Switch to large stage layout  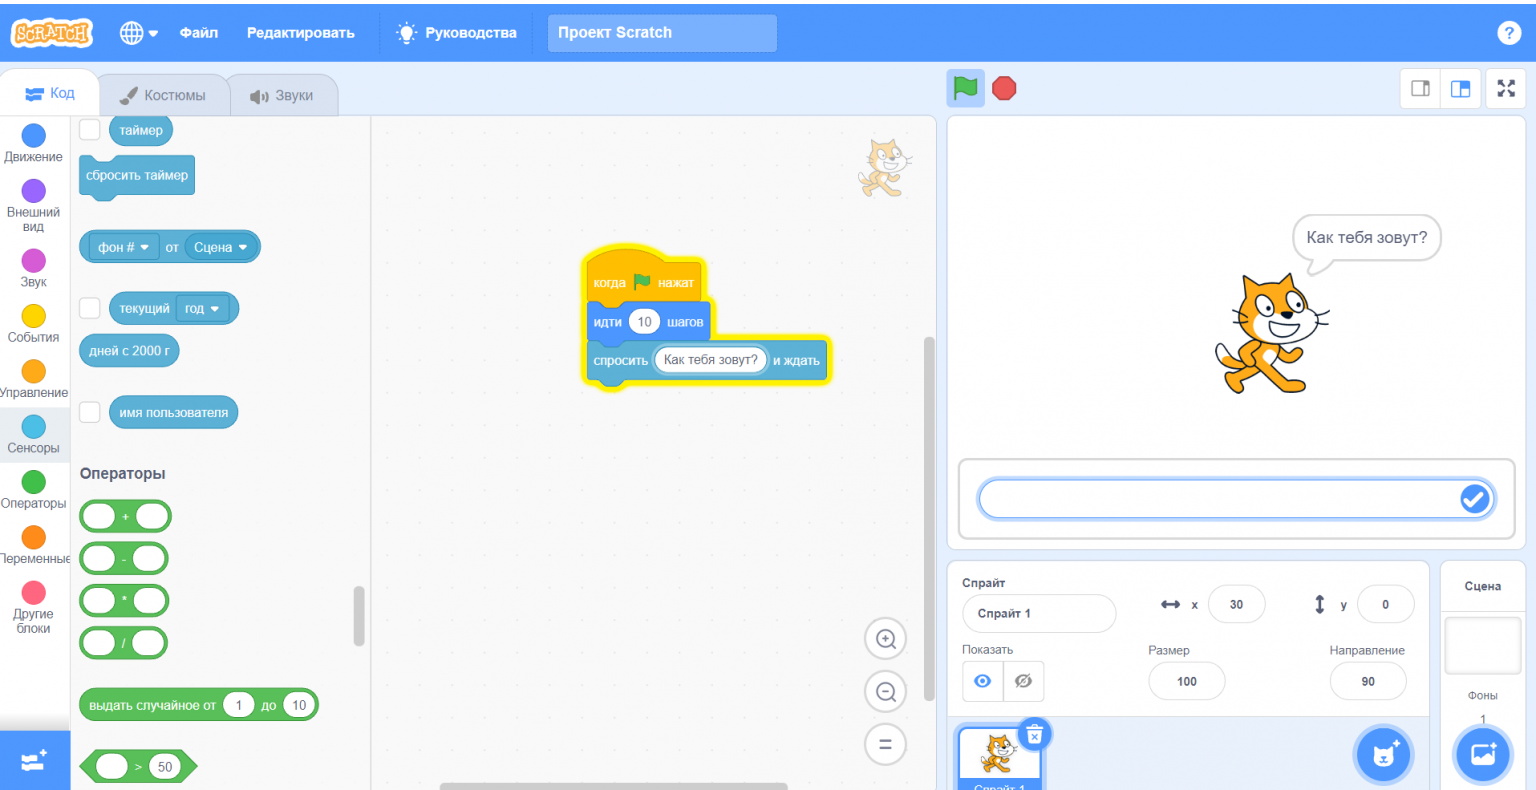(x=1460, y=88)
